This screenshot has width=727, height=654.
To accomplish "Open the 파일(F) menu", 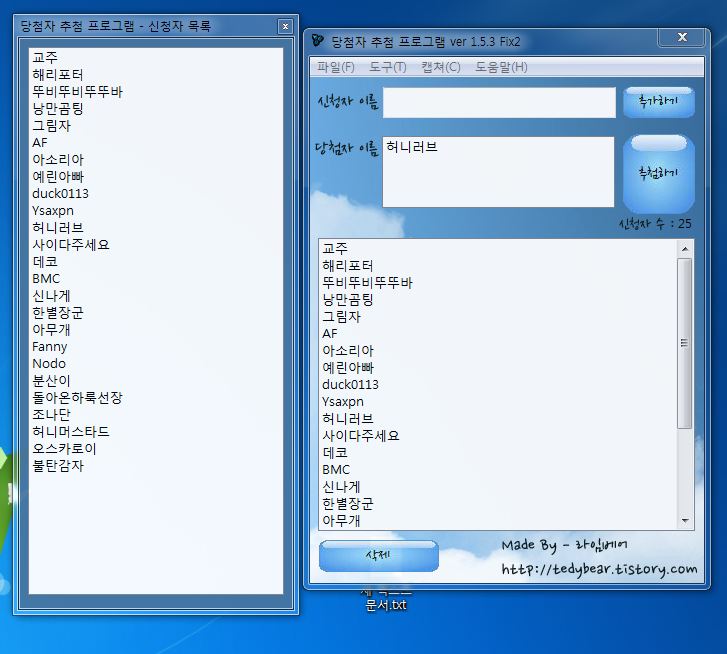I will [x=336, y=68].
